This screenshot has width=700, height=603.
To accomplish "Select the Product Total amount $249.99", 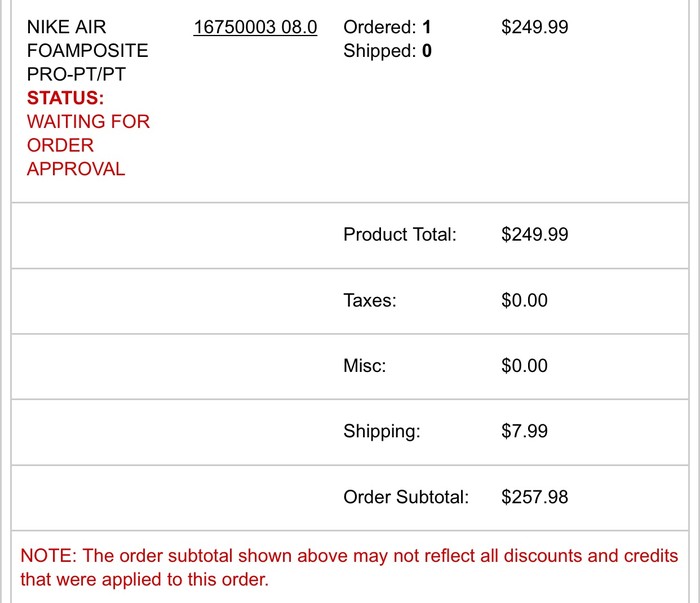I will [534, 235].
